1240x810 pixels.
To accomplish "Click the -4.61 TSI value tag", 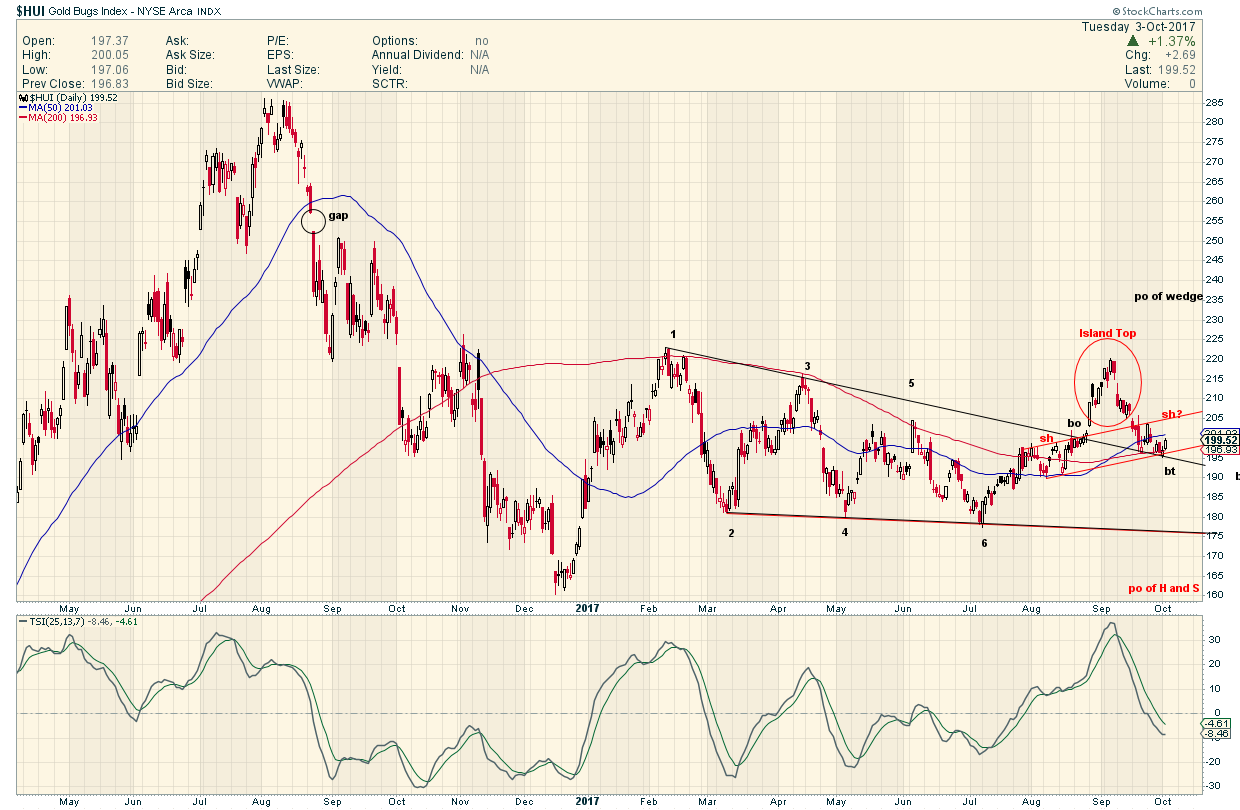I will coord(1217,724).
